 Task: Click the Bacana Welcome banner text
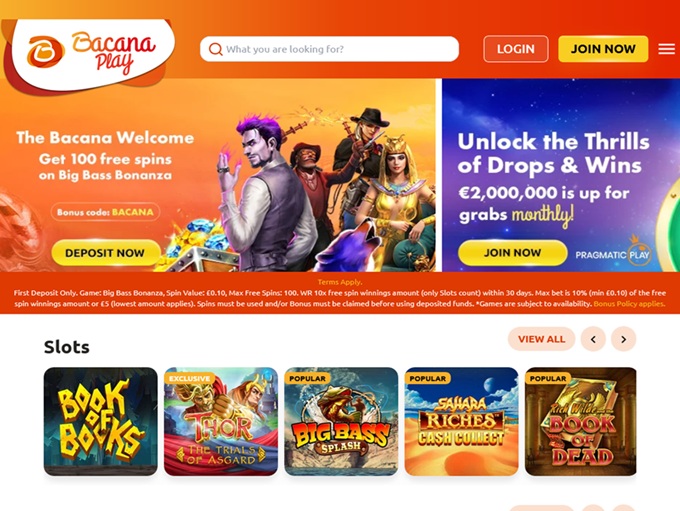point(105,138)
